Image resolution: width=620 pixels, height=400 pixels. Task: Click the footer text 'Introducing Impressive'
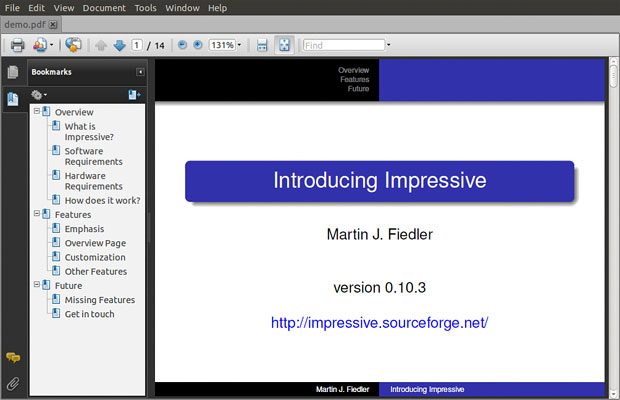tap(427, 389)
